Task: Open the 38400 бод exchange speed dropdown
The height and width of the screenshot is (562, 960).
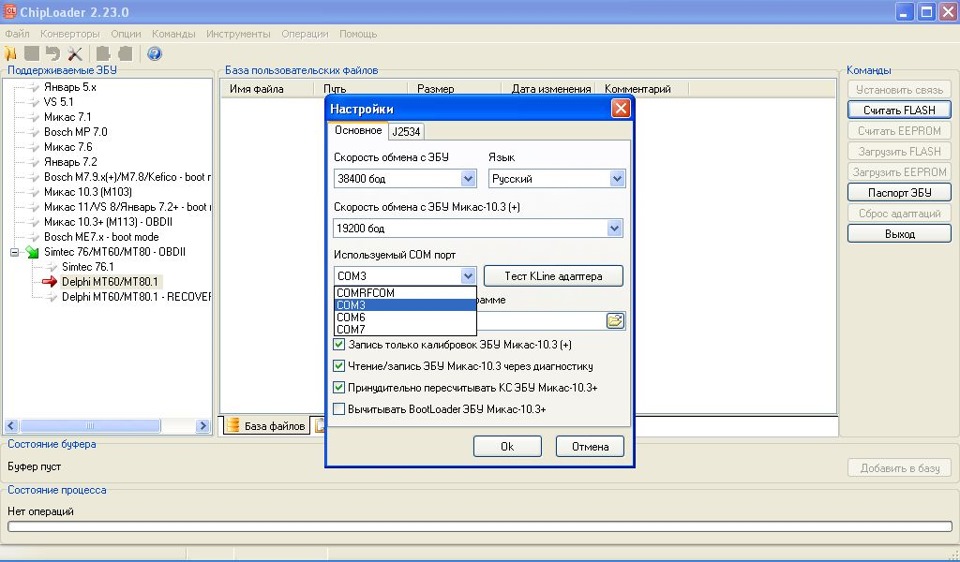Action: point(468,179)
